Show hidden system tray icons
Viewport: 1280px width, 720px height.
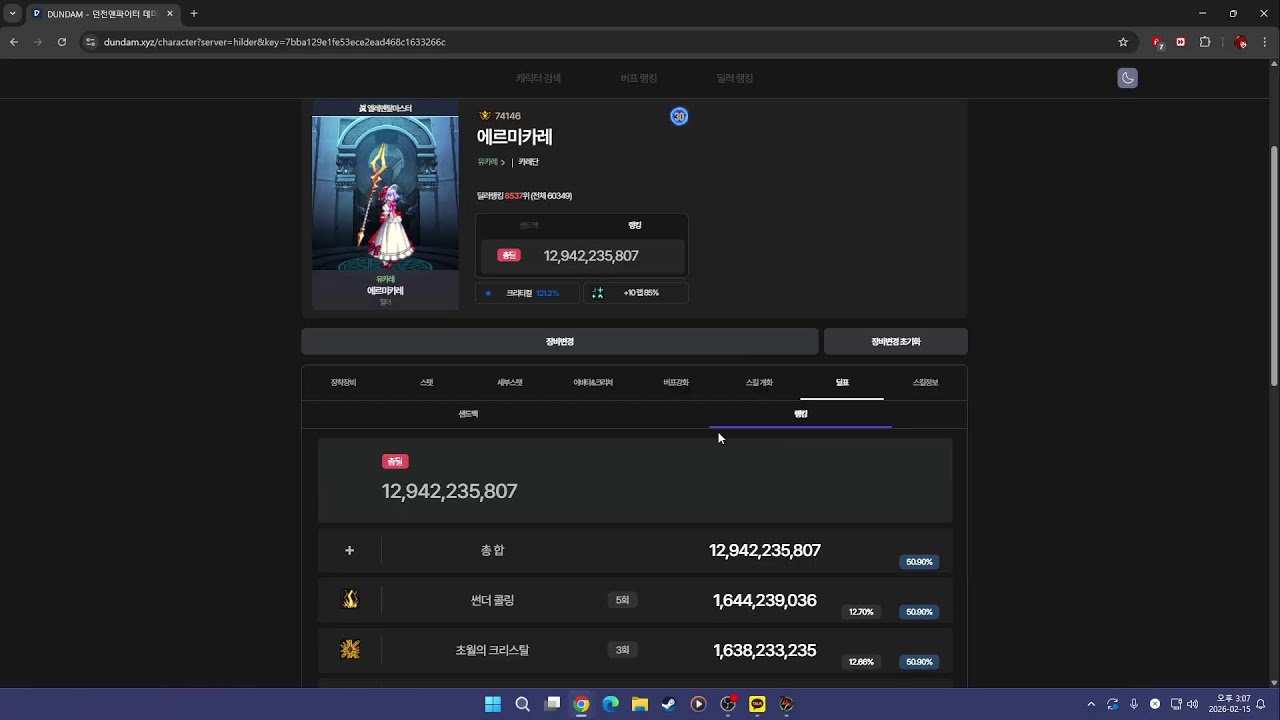pos(1091,704)
